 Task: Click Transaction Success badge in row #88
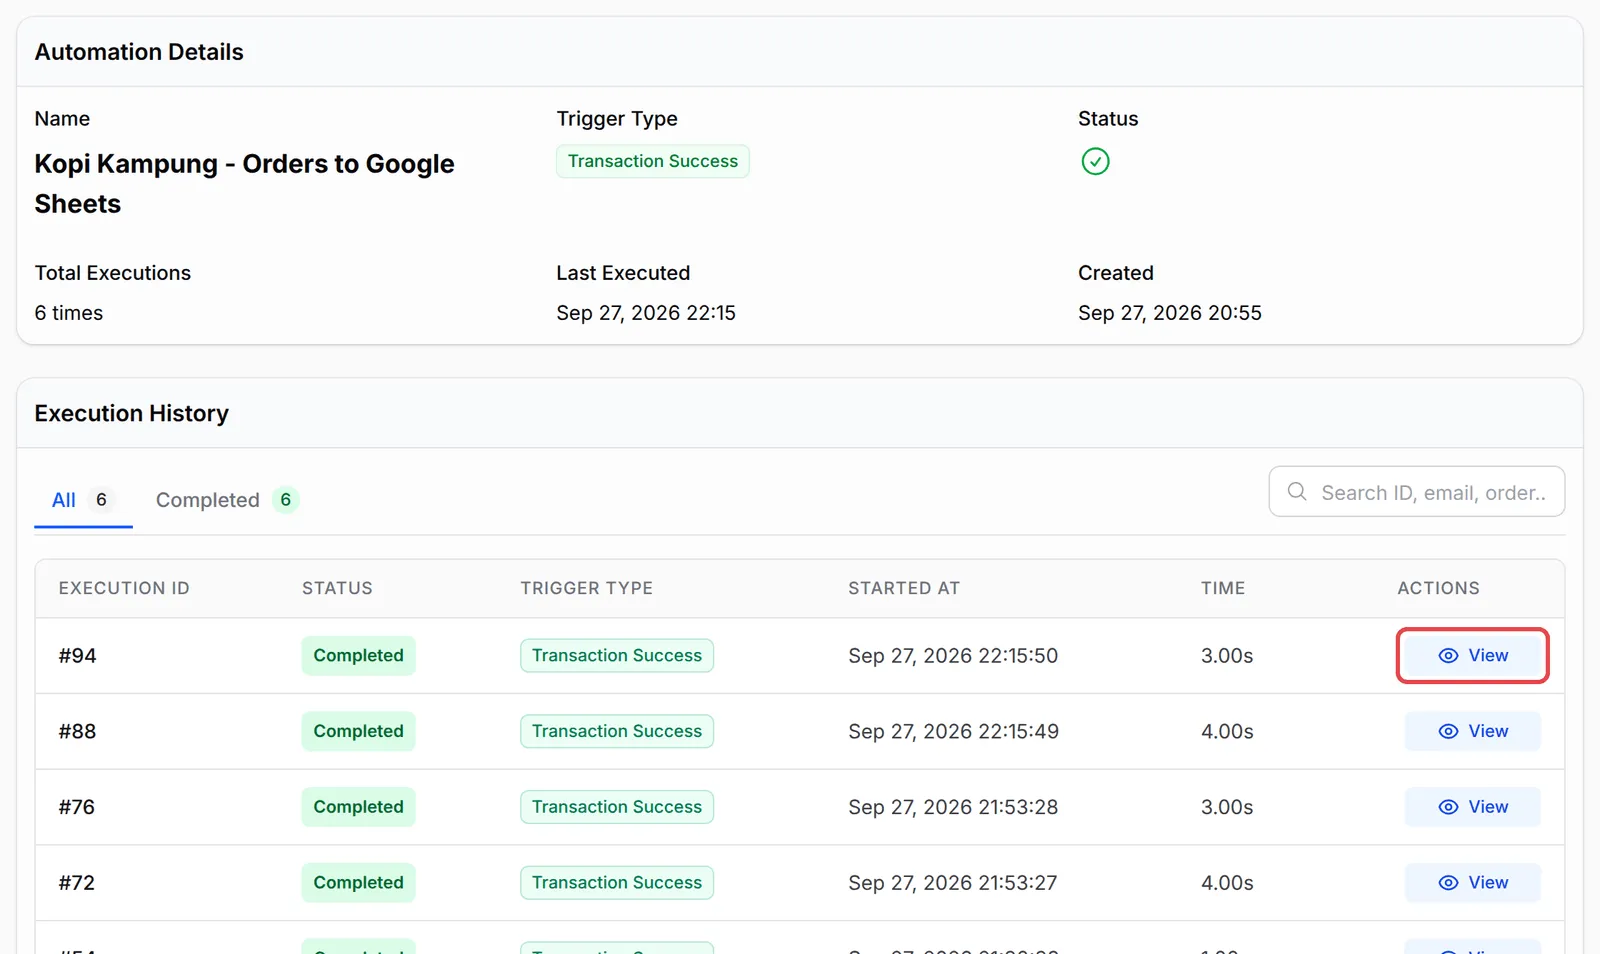(x=617, y=731)
